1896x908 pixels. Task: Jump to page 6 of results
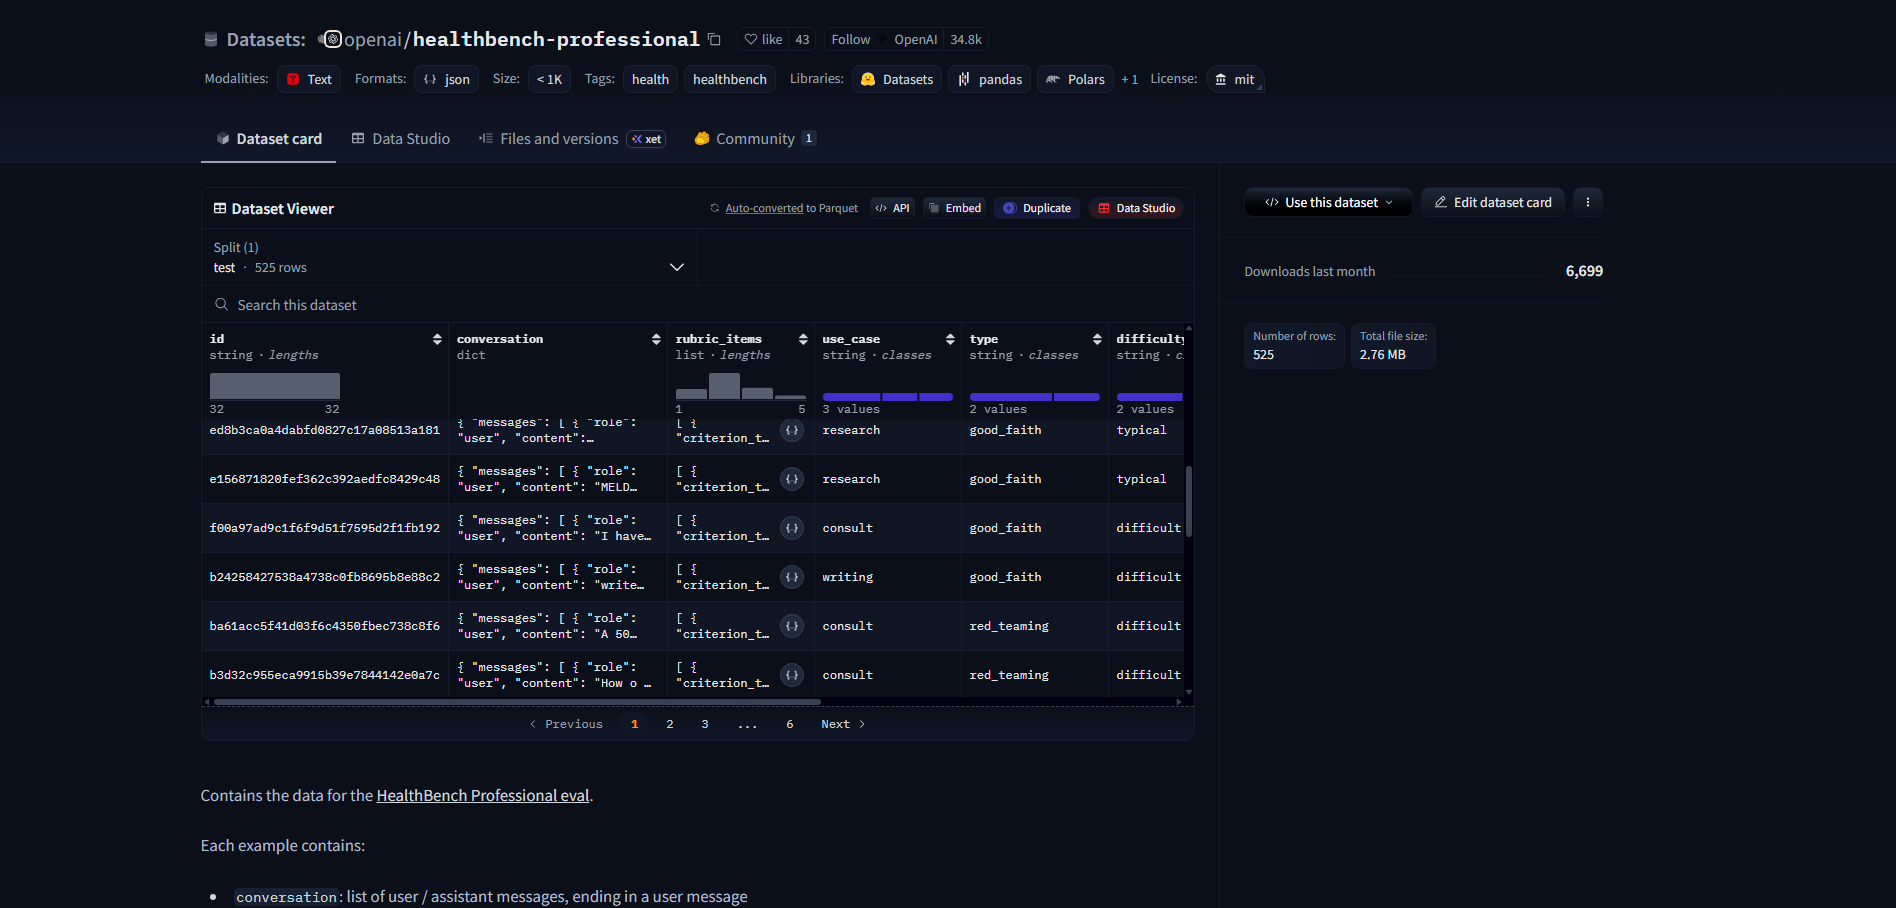click(790, 724)
